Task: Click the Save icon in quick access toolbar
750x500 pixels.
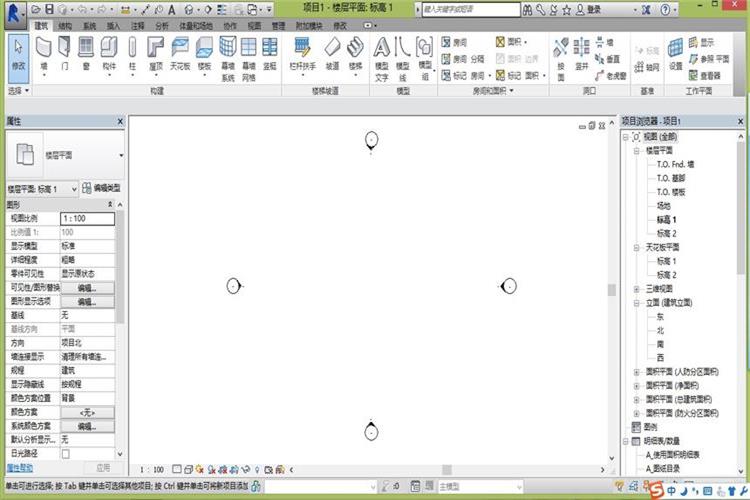Action: pyautogui.click(x=49, y=9)
